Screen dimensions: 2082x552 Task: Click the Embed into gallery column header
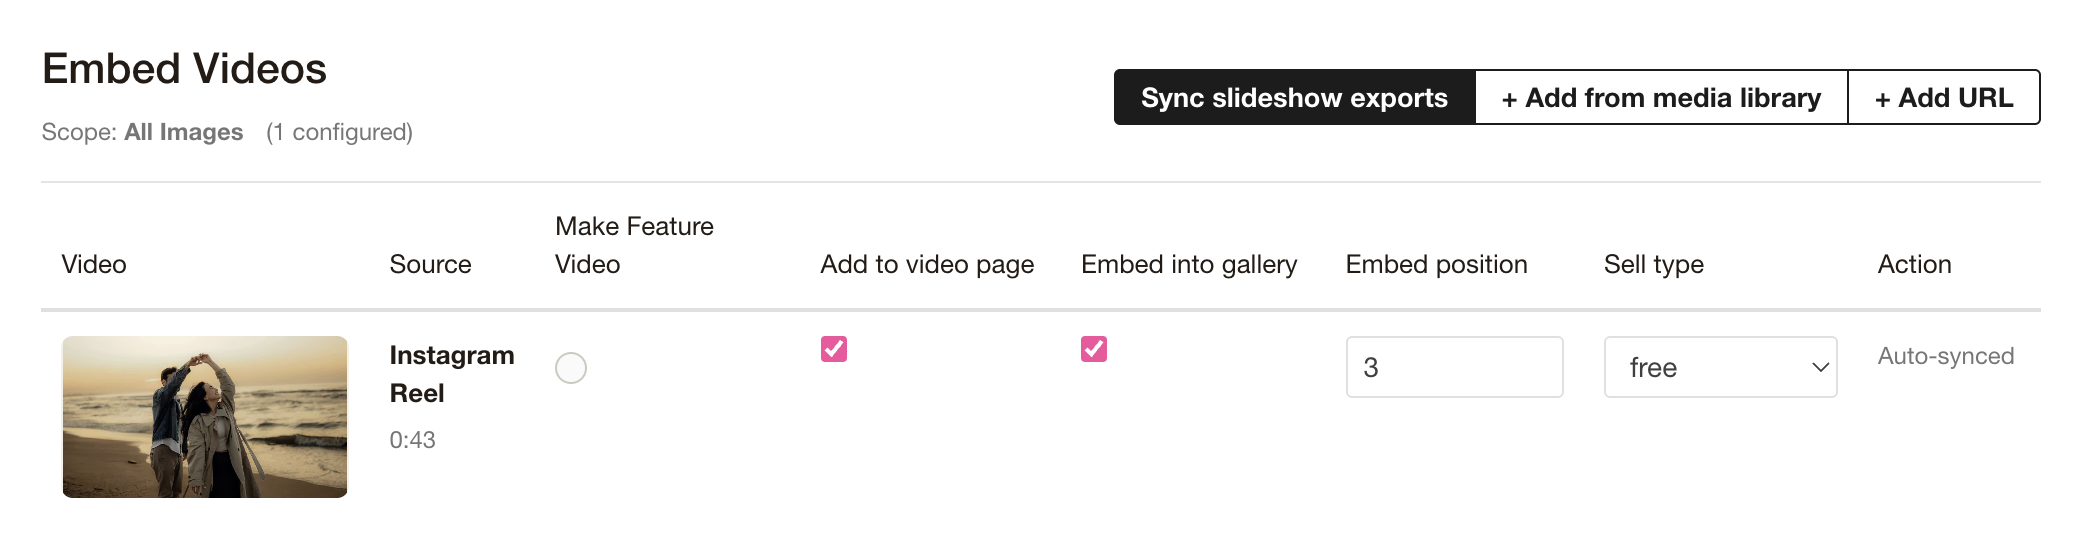pos(1189,264)
